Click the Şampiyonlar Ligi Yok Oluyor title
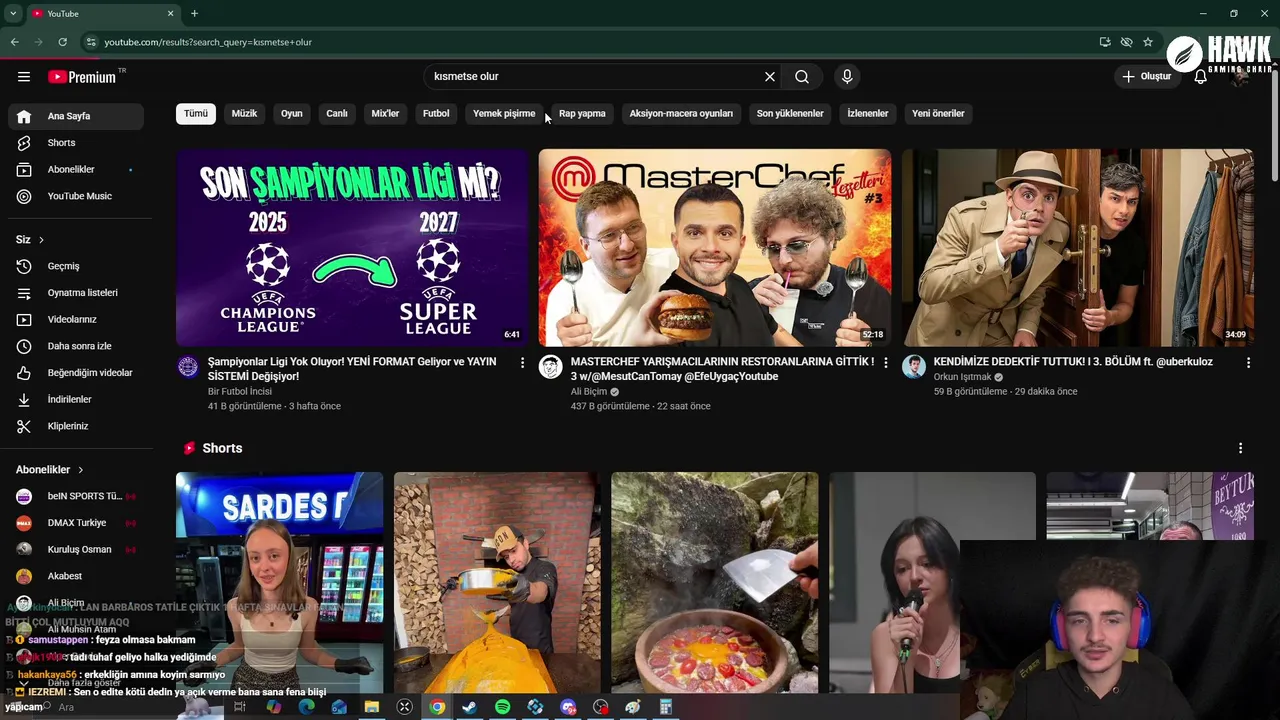The height and width of the screenshot is (720, 1280). [x=352, y=369]
